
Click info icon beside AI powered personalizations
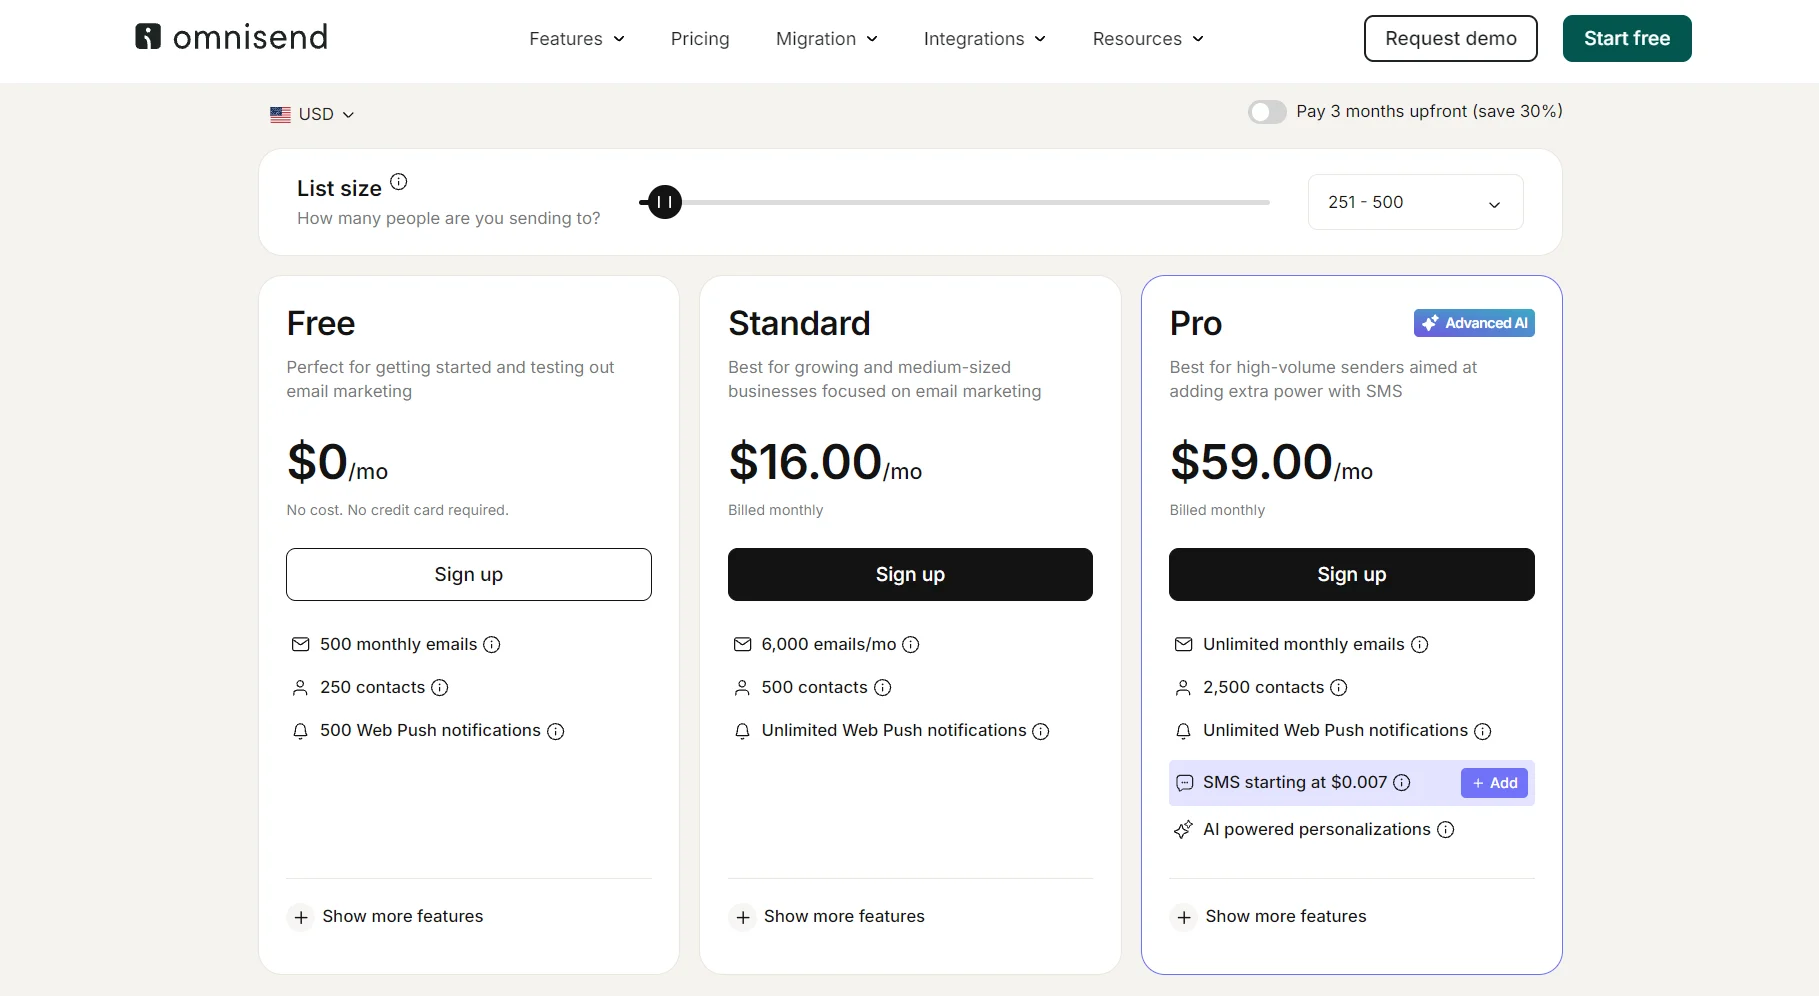[x=1446, y=830]
